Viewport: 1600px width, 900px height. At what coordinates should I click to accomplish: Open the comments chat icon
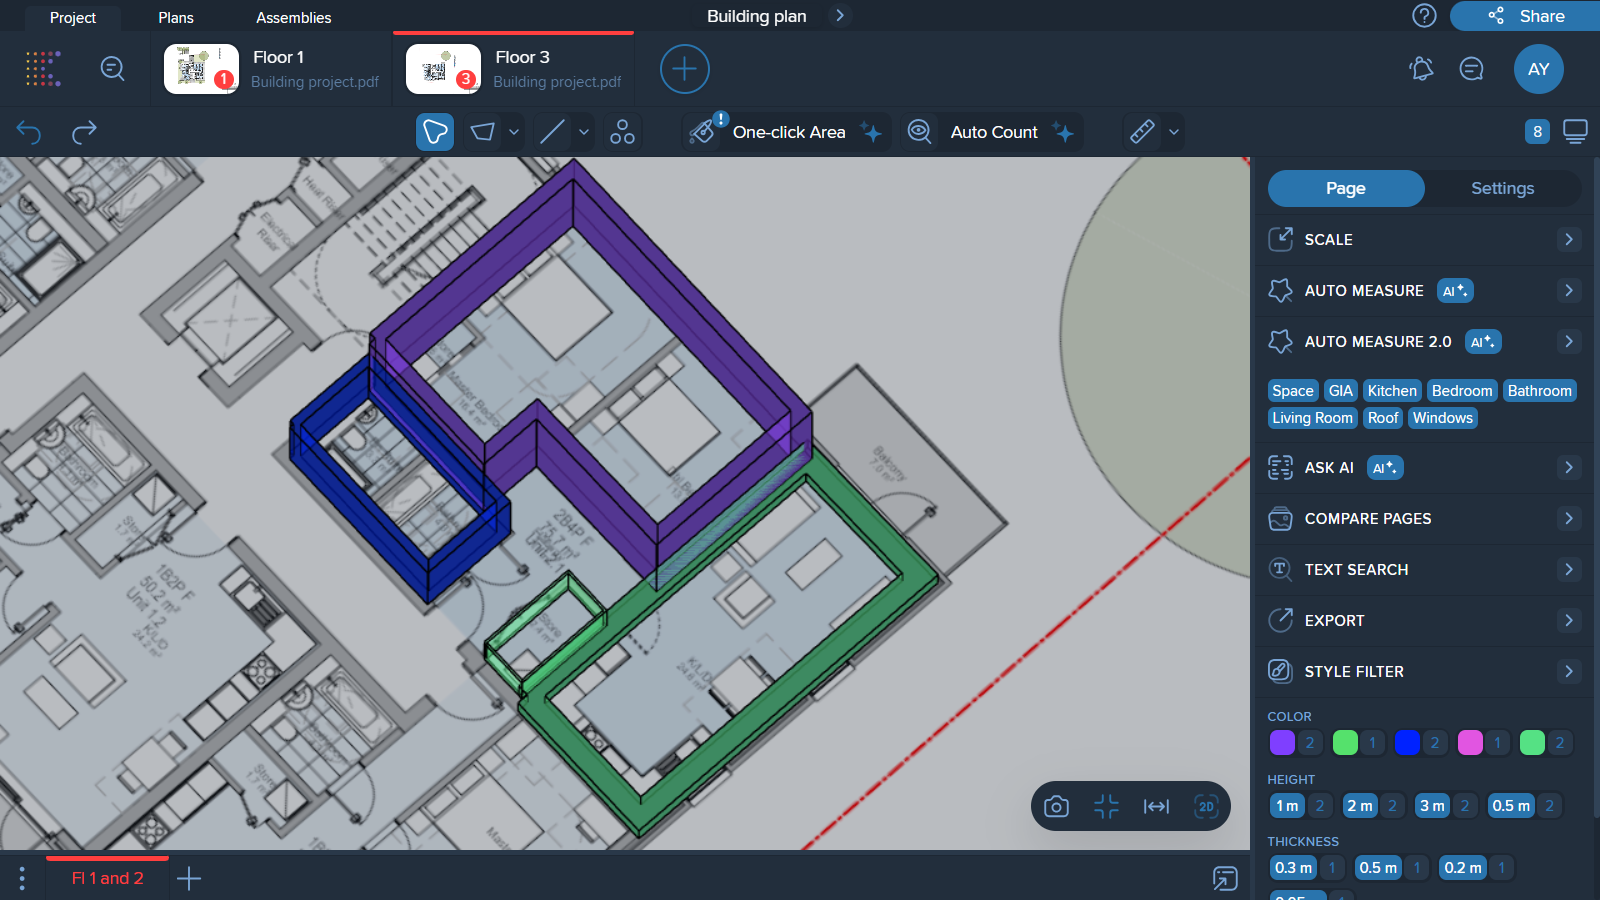pos(1471,68)
